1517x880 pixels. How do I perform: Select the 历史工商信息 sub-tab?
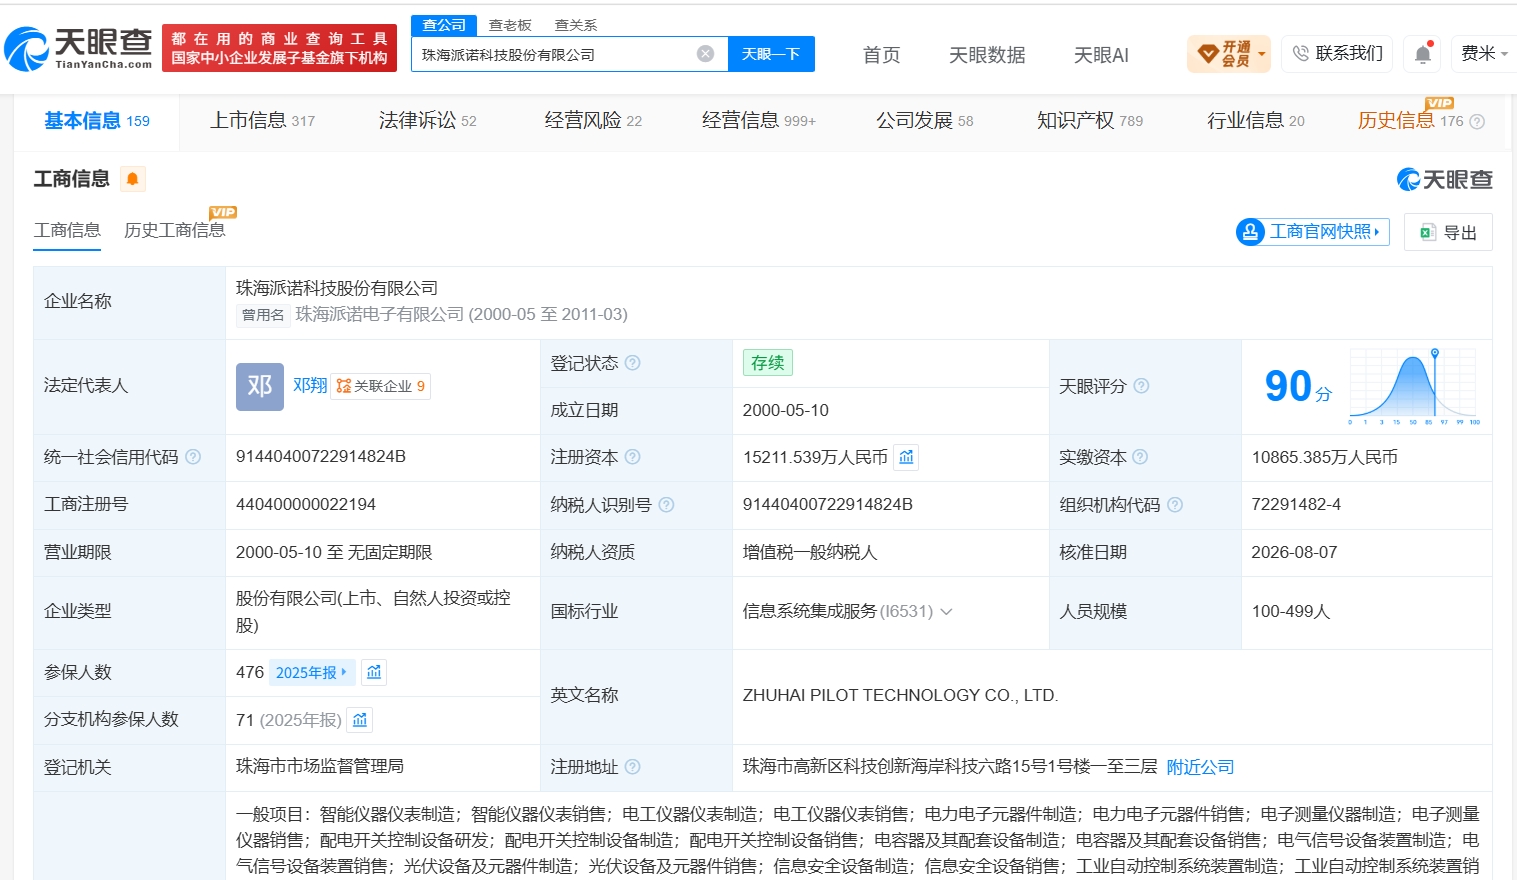click(175, 231)
